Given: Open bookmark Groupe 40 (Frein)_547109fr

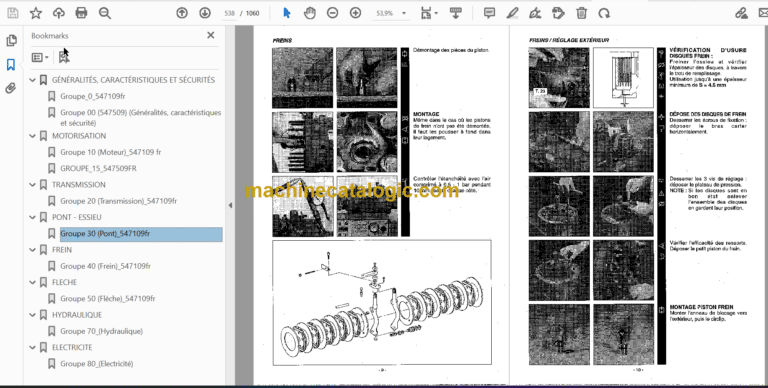Looking at the screenshot, I should click(x=105, y=266).
